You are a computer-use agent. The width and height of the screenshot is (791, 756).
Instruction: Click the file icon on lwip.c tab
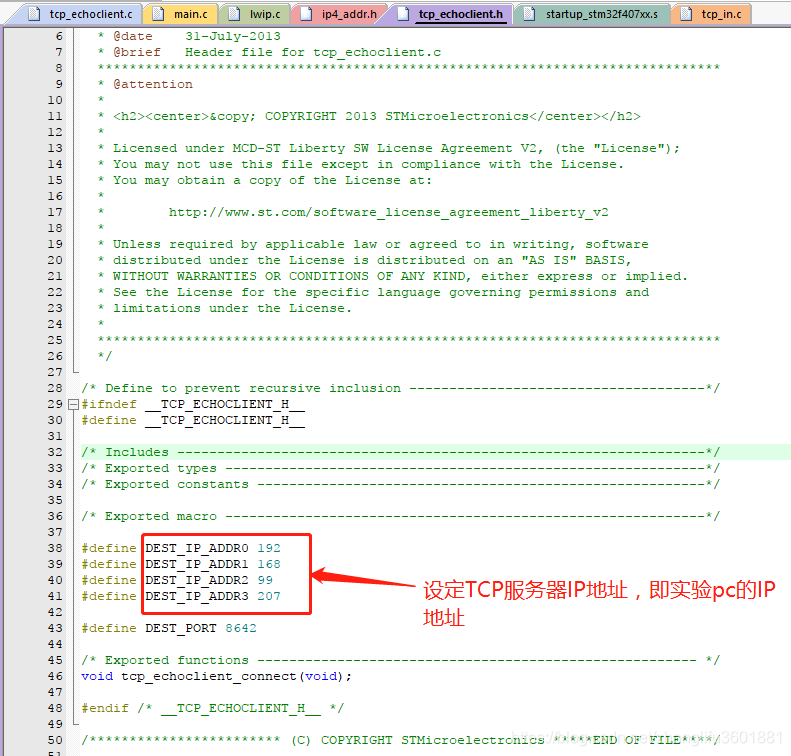(x=234, y=14)
